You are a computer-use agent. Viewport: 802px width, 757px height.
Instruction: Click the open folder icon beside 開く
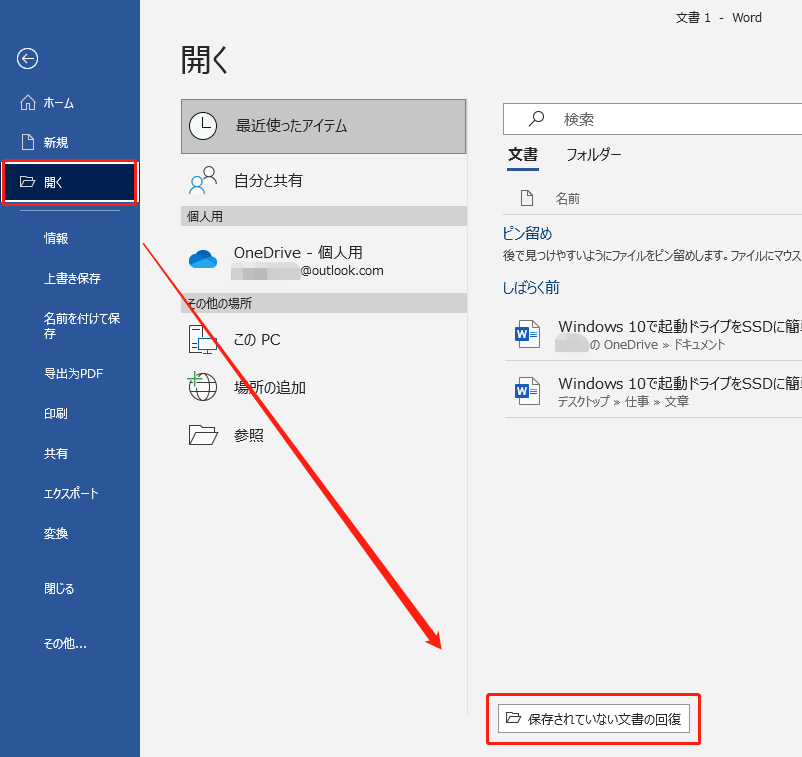27,182
